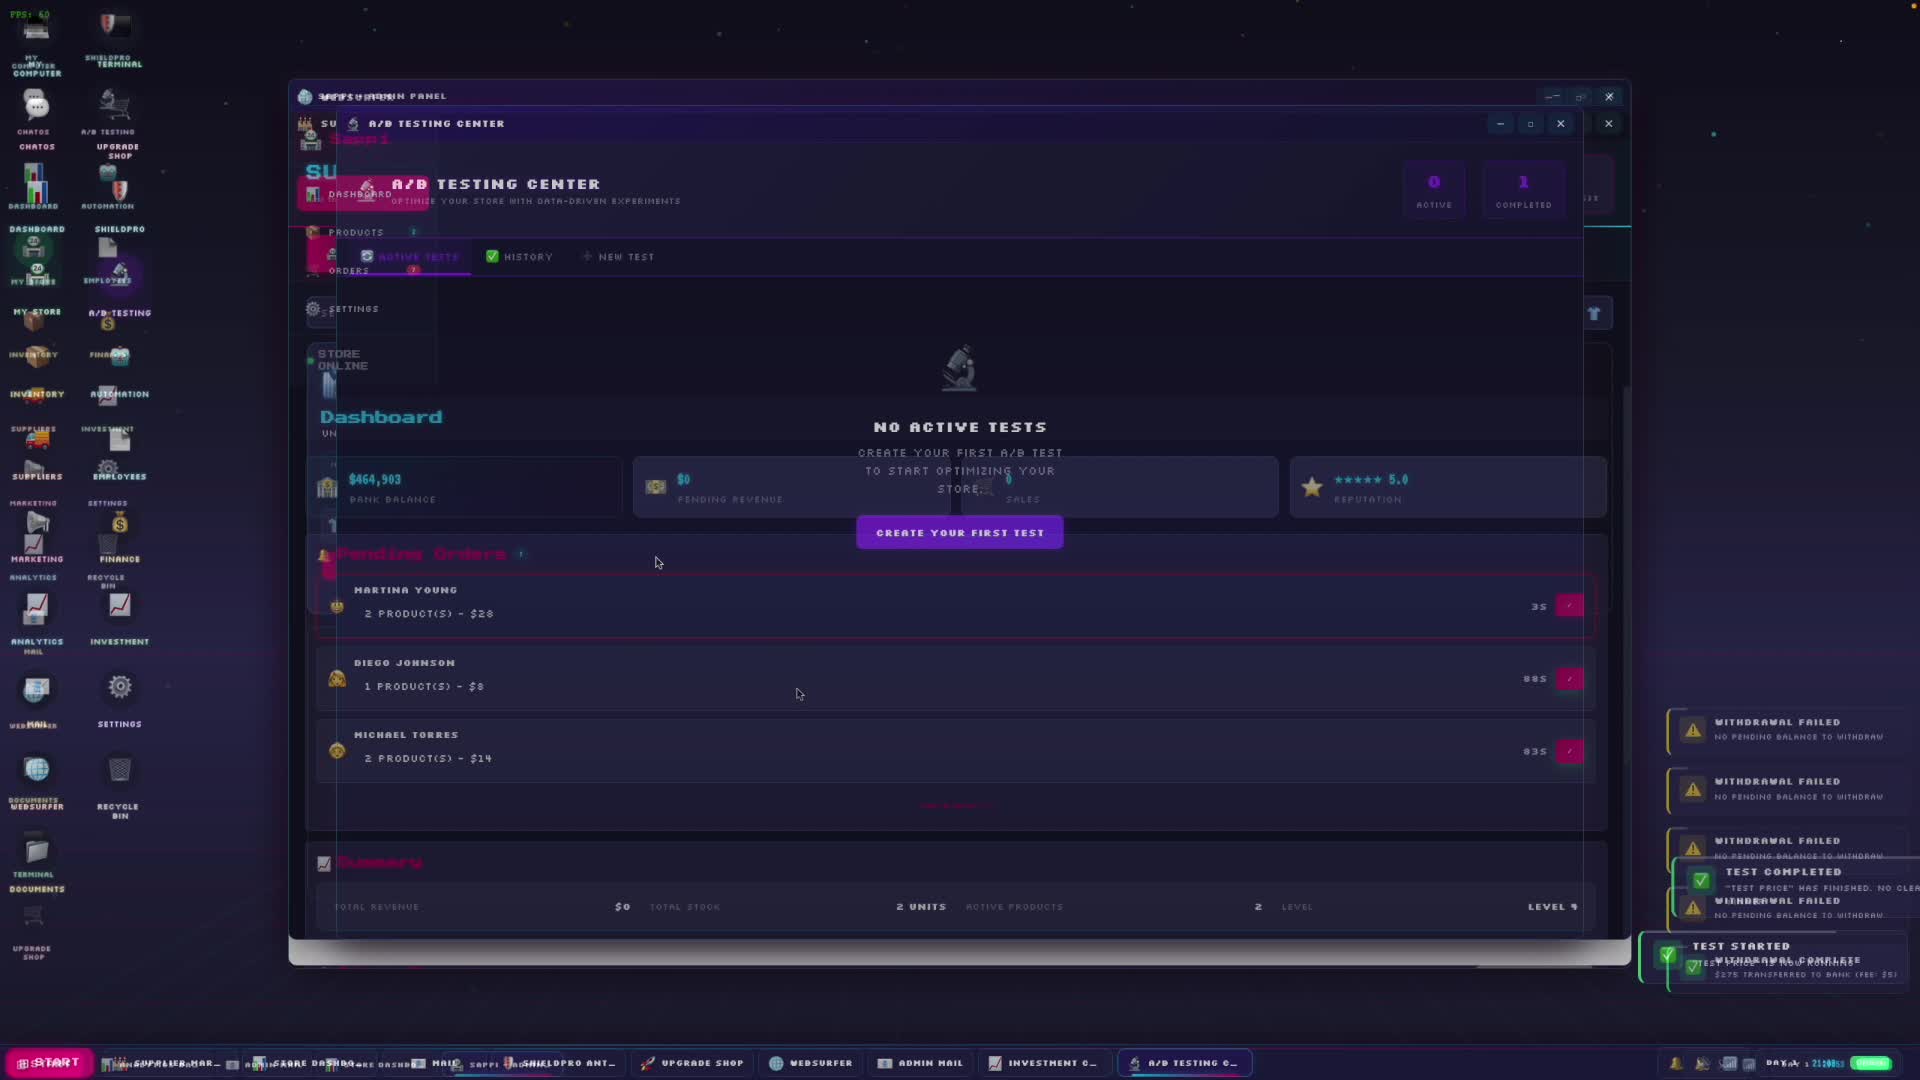This screenshot has width=1920, height=1080.
Task: Click the Completed tests counter
Action: tap(1523, 190)
